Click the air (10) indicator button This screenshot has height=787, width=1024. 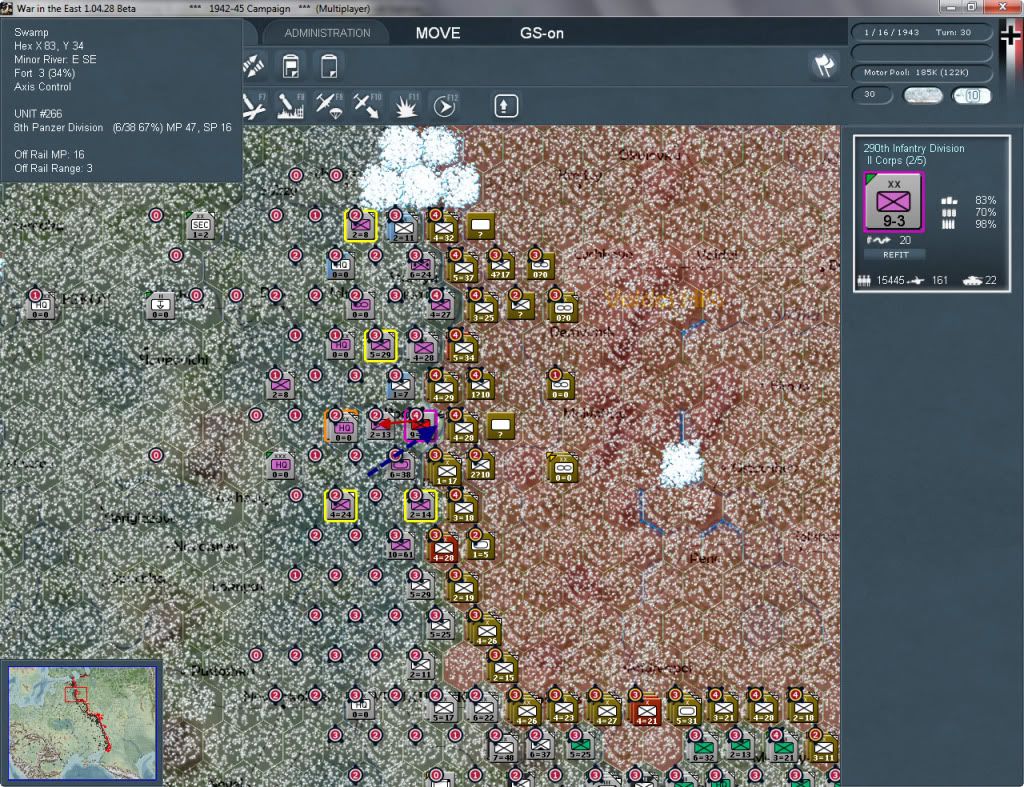(971, 95)
